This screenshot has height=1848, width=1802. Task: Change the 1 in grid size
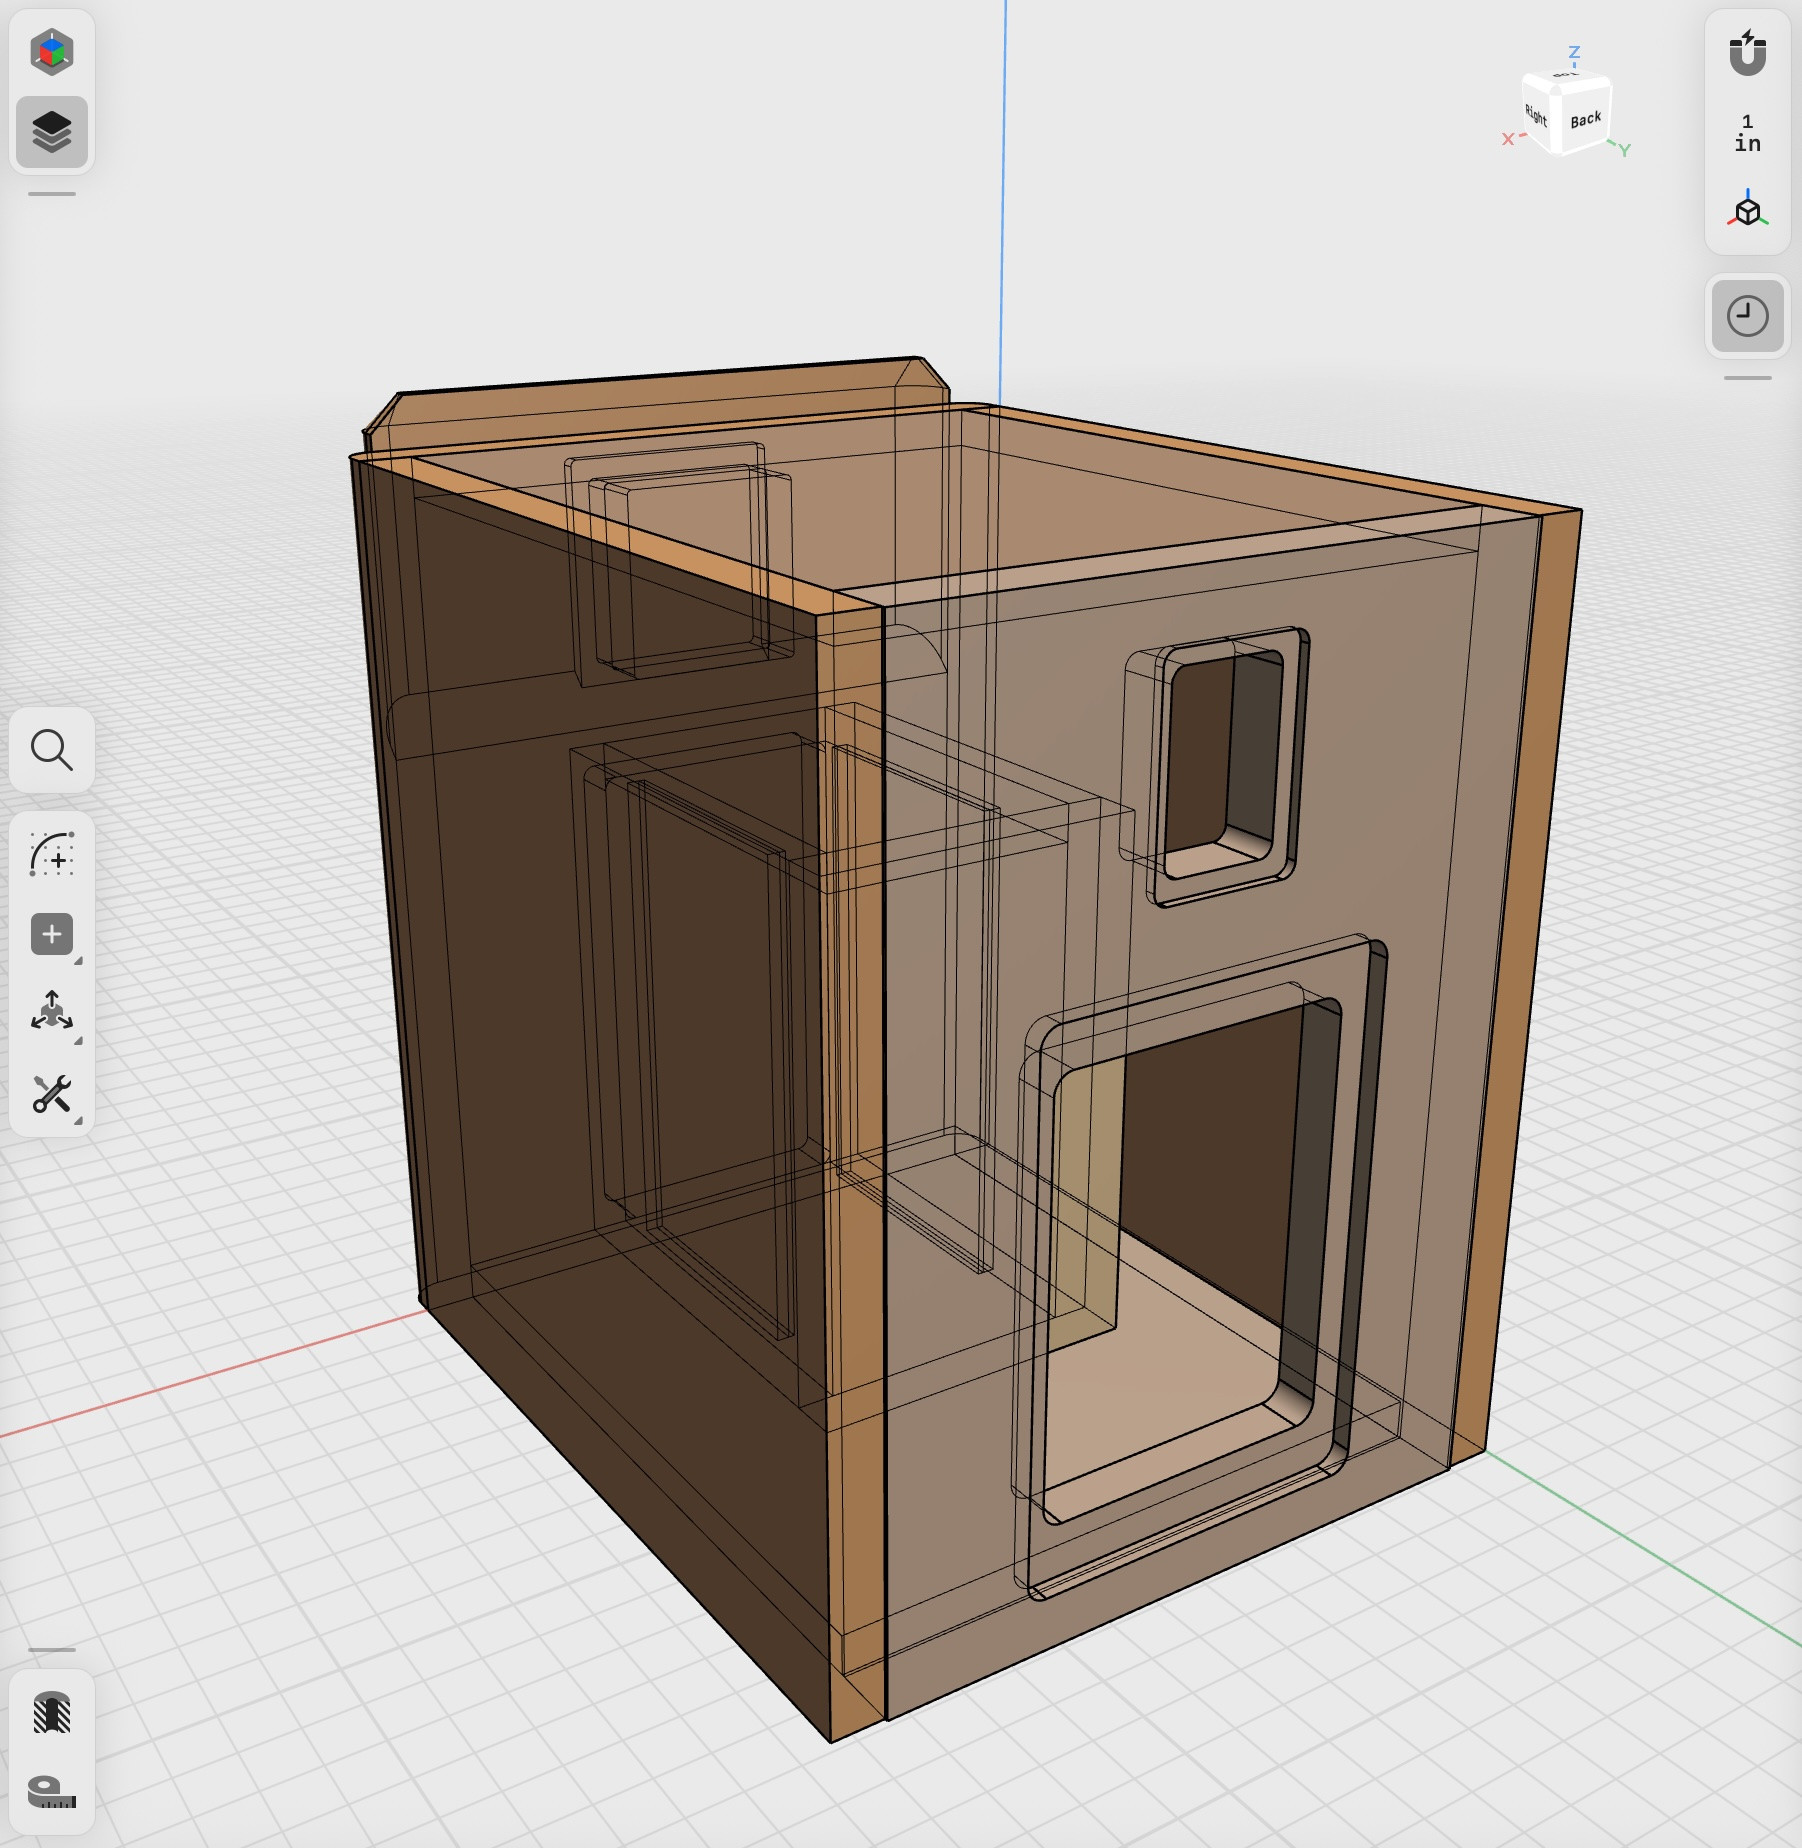[x=1748, y=133]
